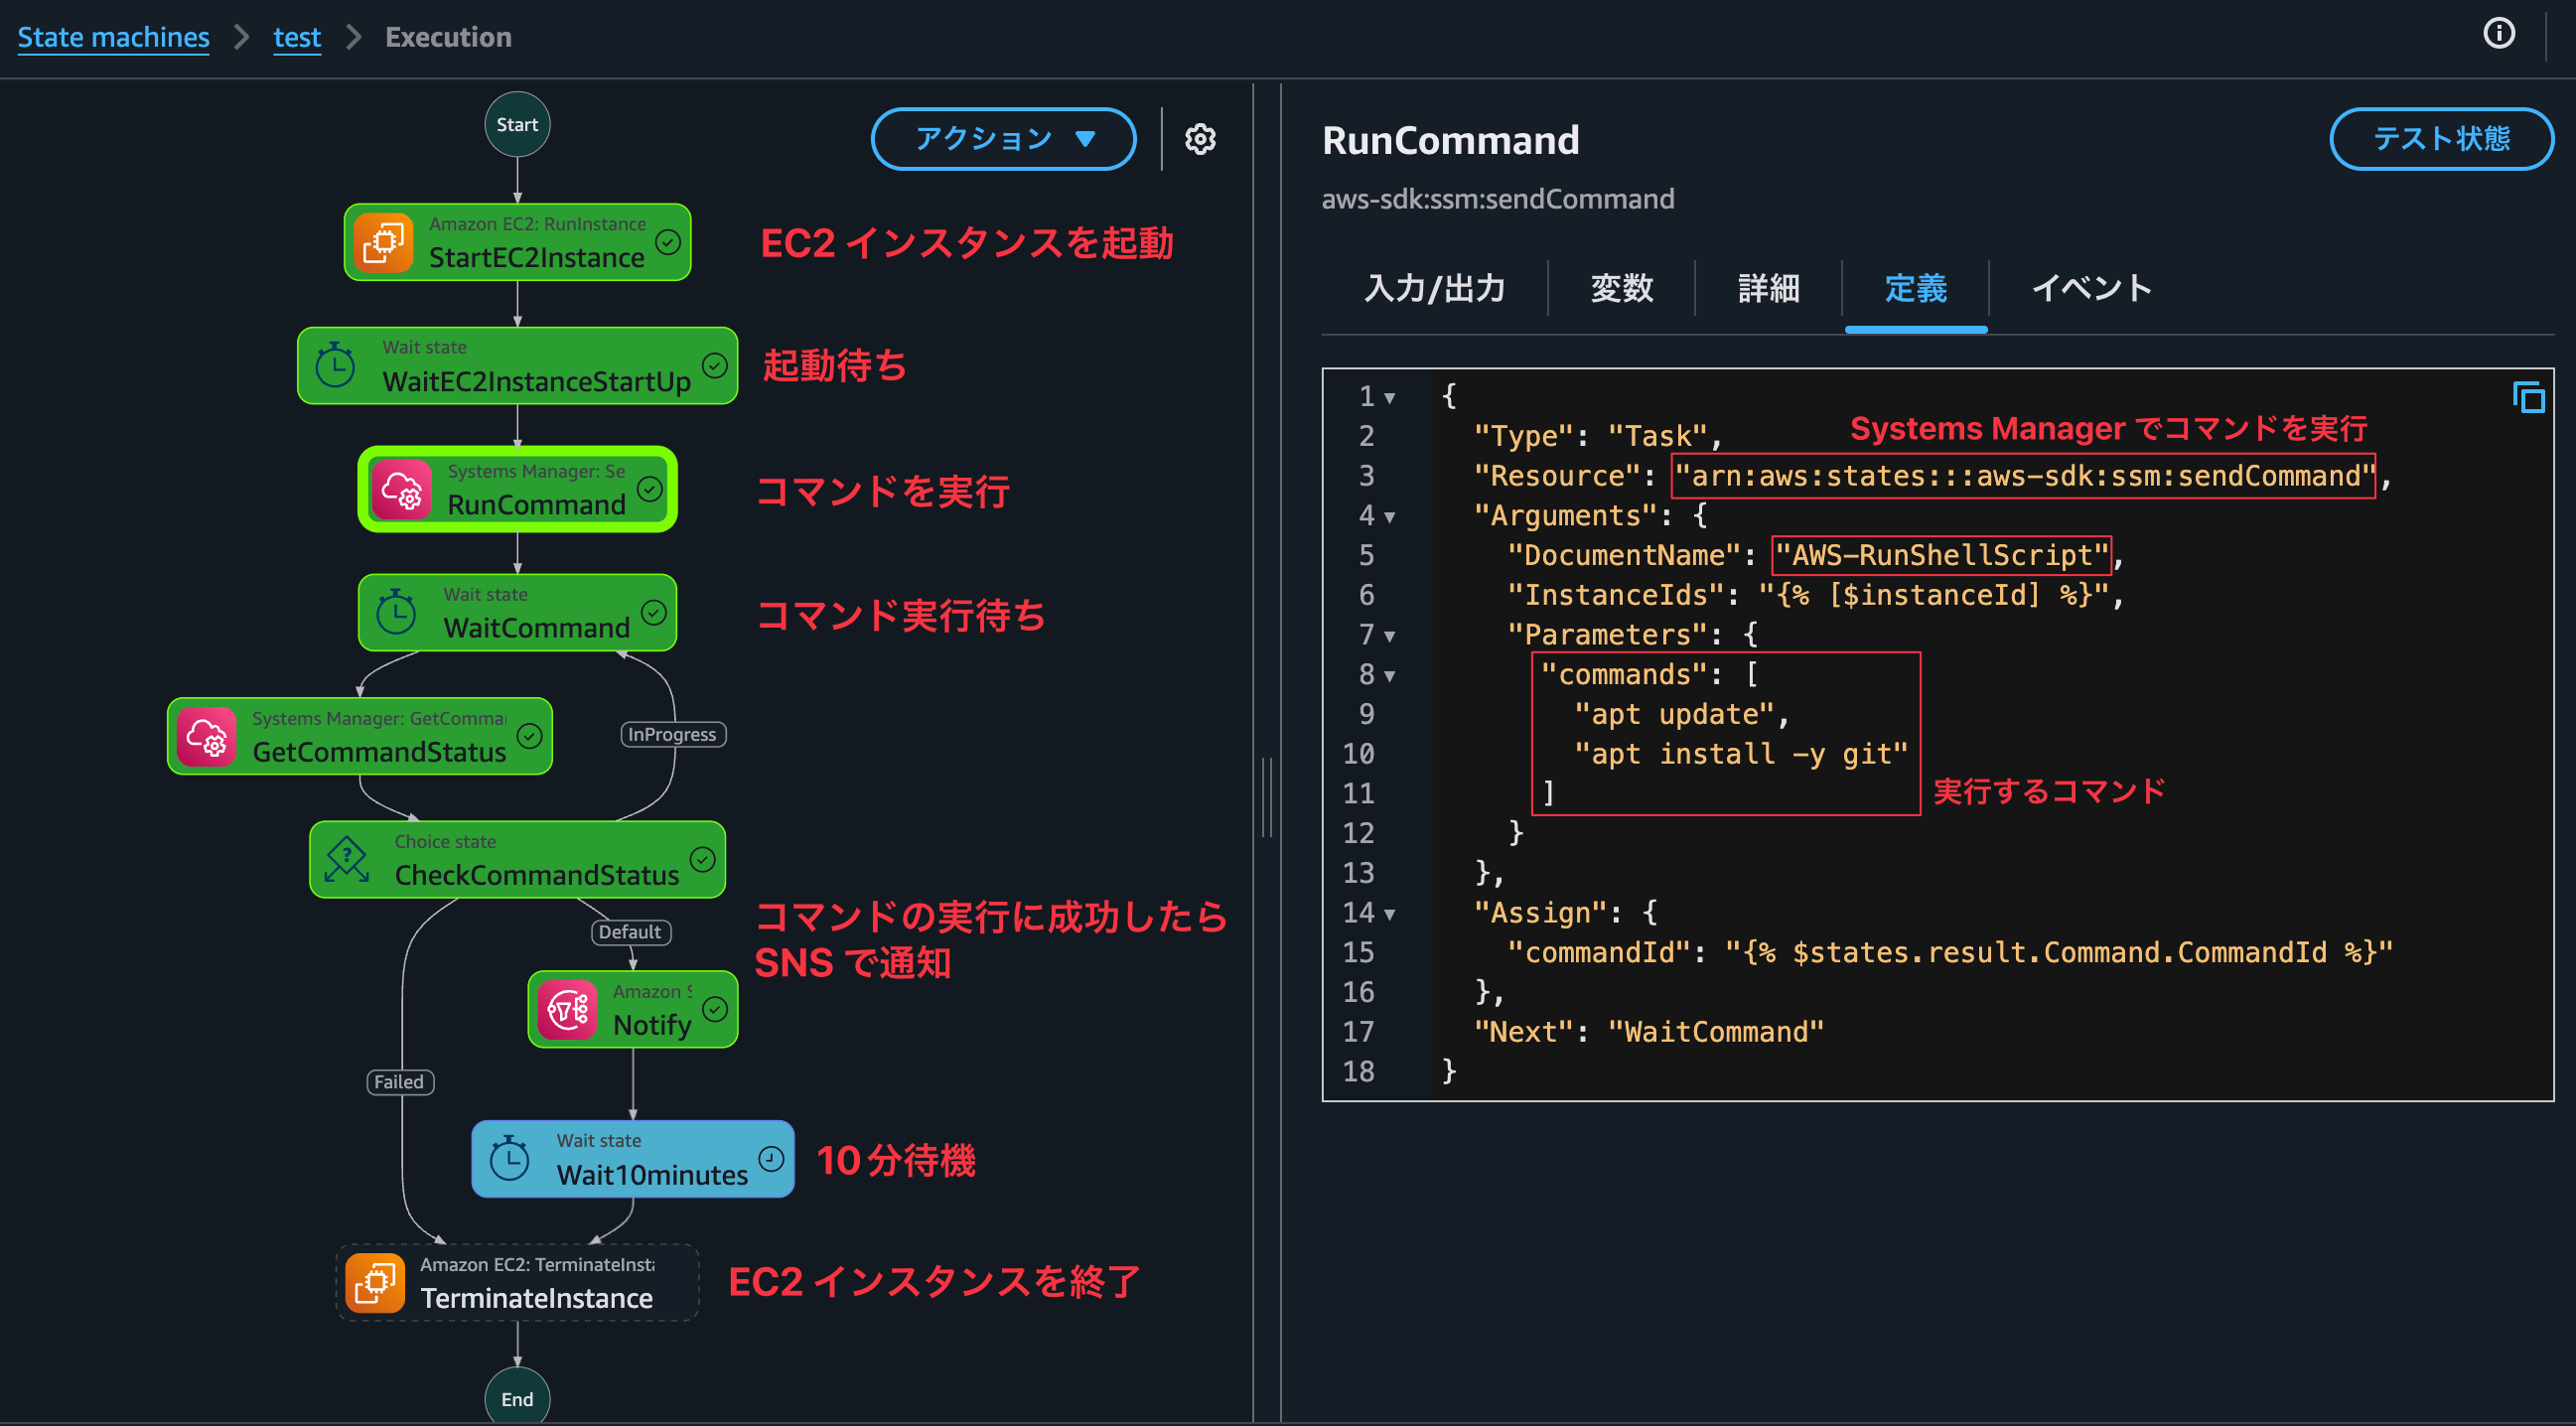
Task: Click the StartEC2Instance EC2 icon
Action: tap(384, 242)
